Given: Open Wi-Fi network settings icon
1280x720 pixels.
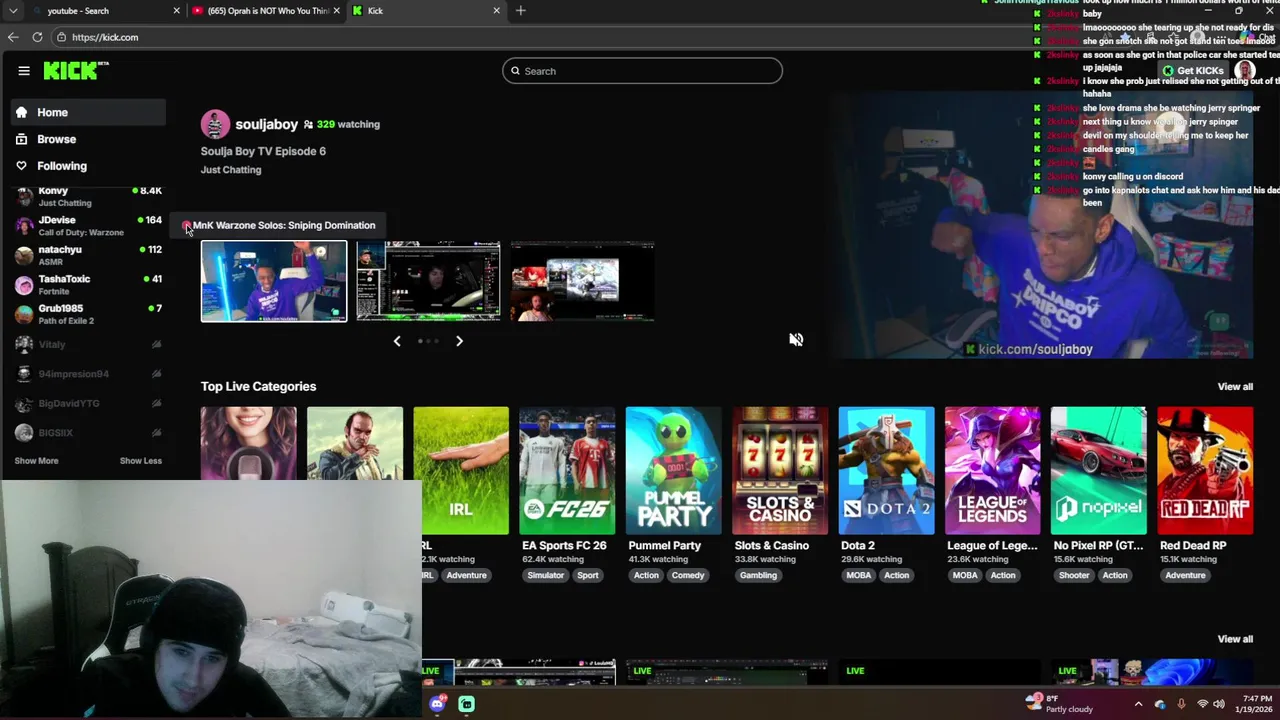Looking at the screenshot, I should (x=1202, y=704).
